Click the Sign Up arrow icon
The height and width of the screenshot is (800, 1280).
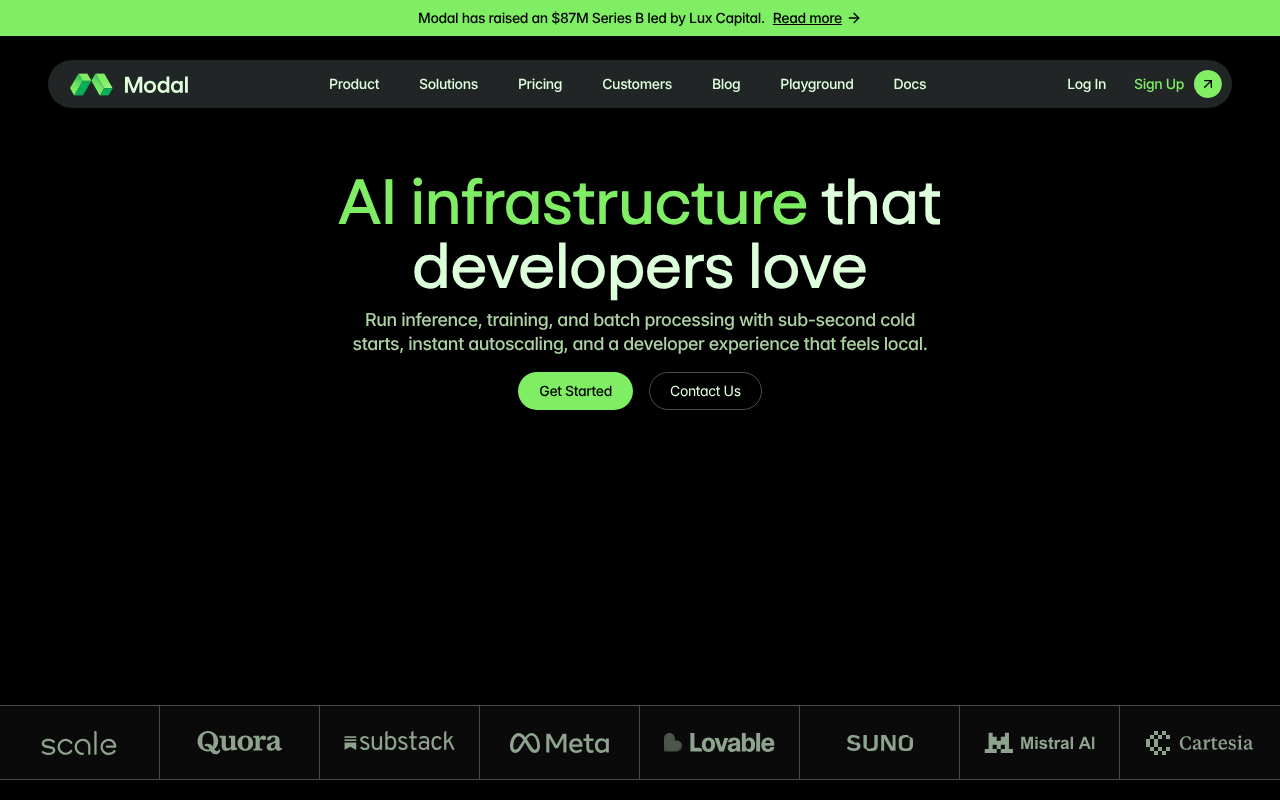point(1207,84)
